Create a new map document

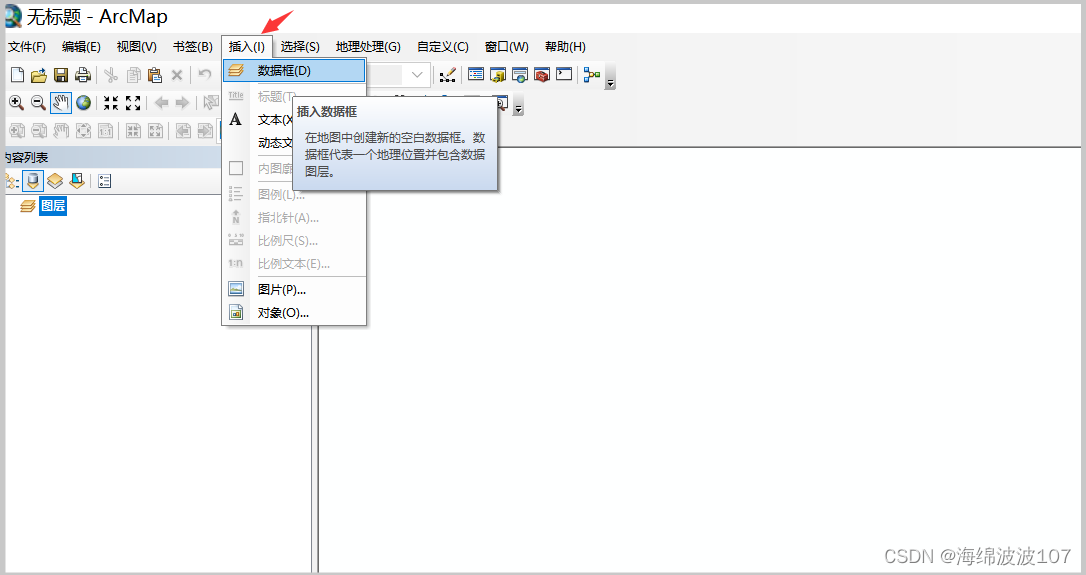18,75
